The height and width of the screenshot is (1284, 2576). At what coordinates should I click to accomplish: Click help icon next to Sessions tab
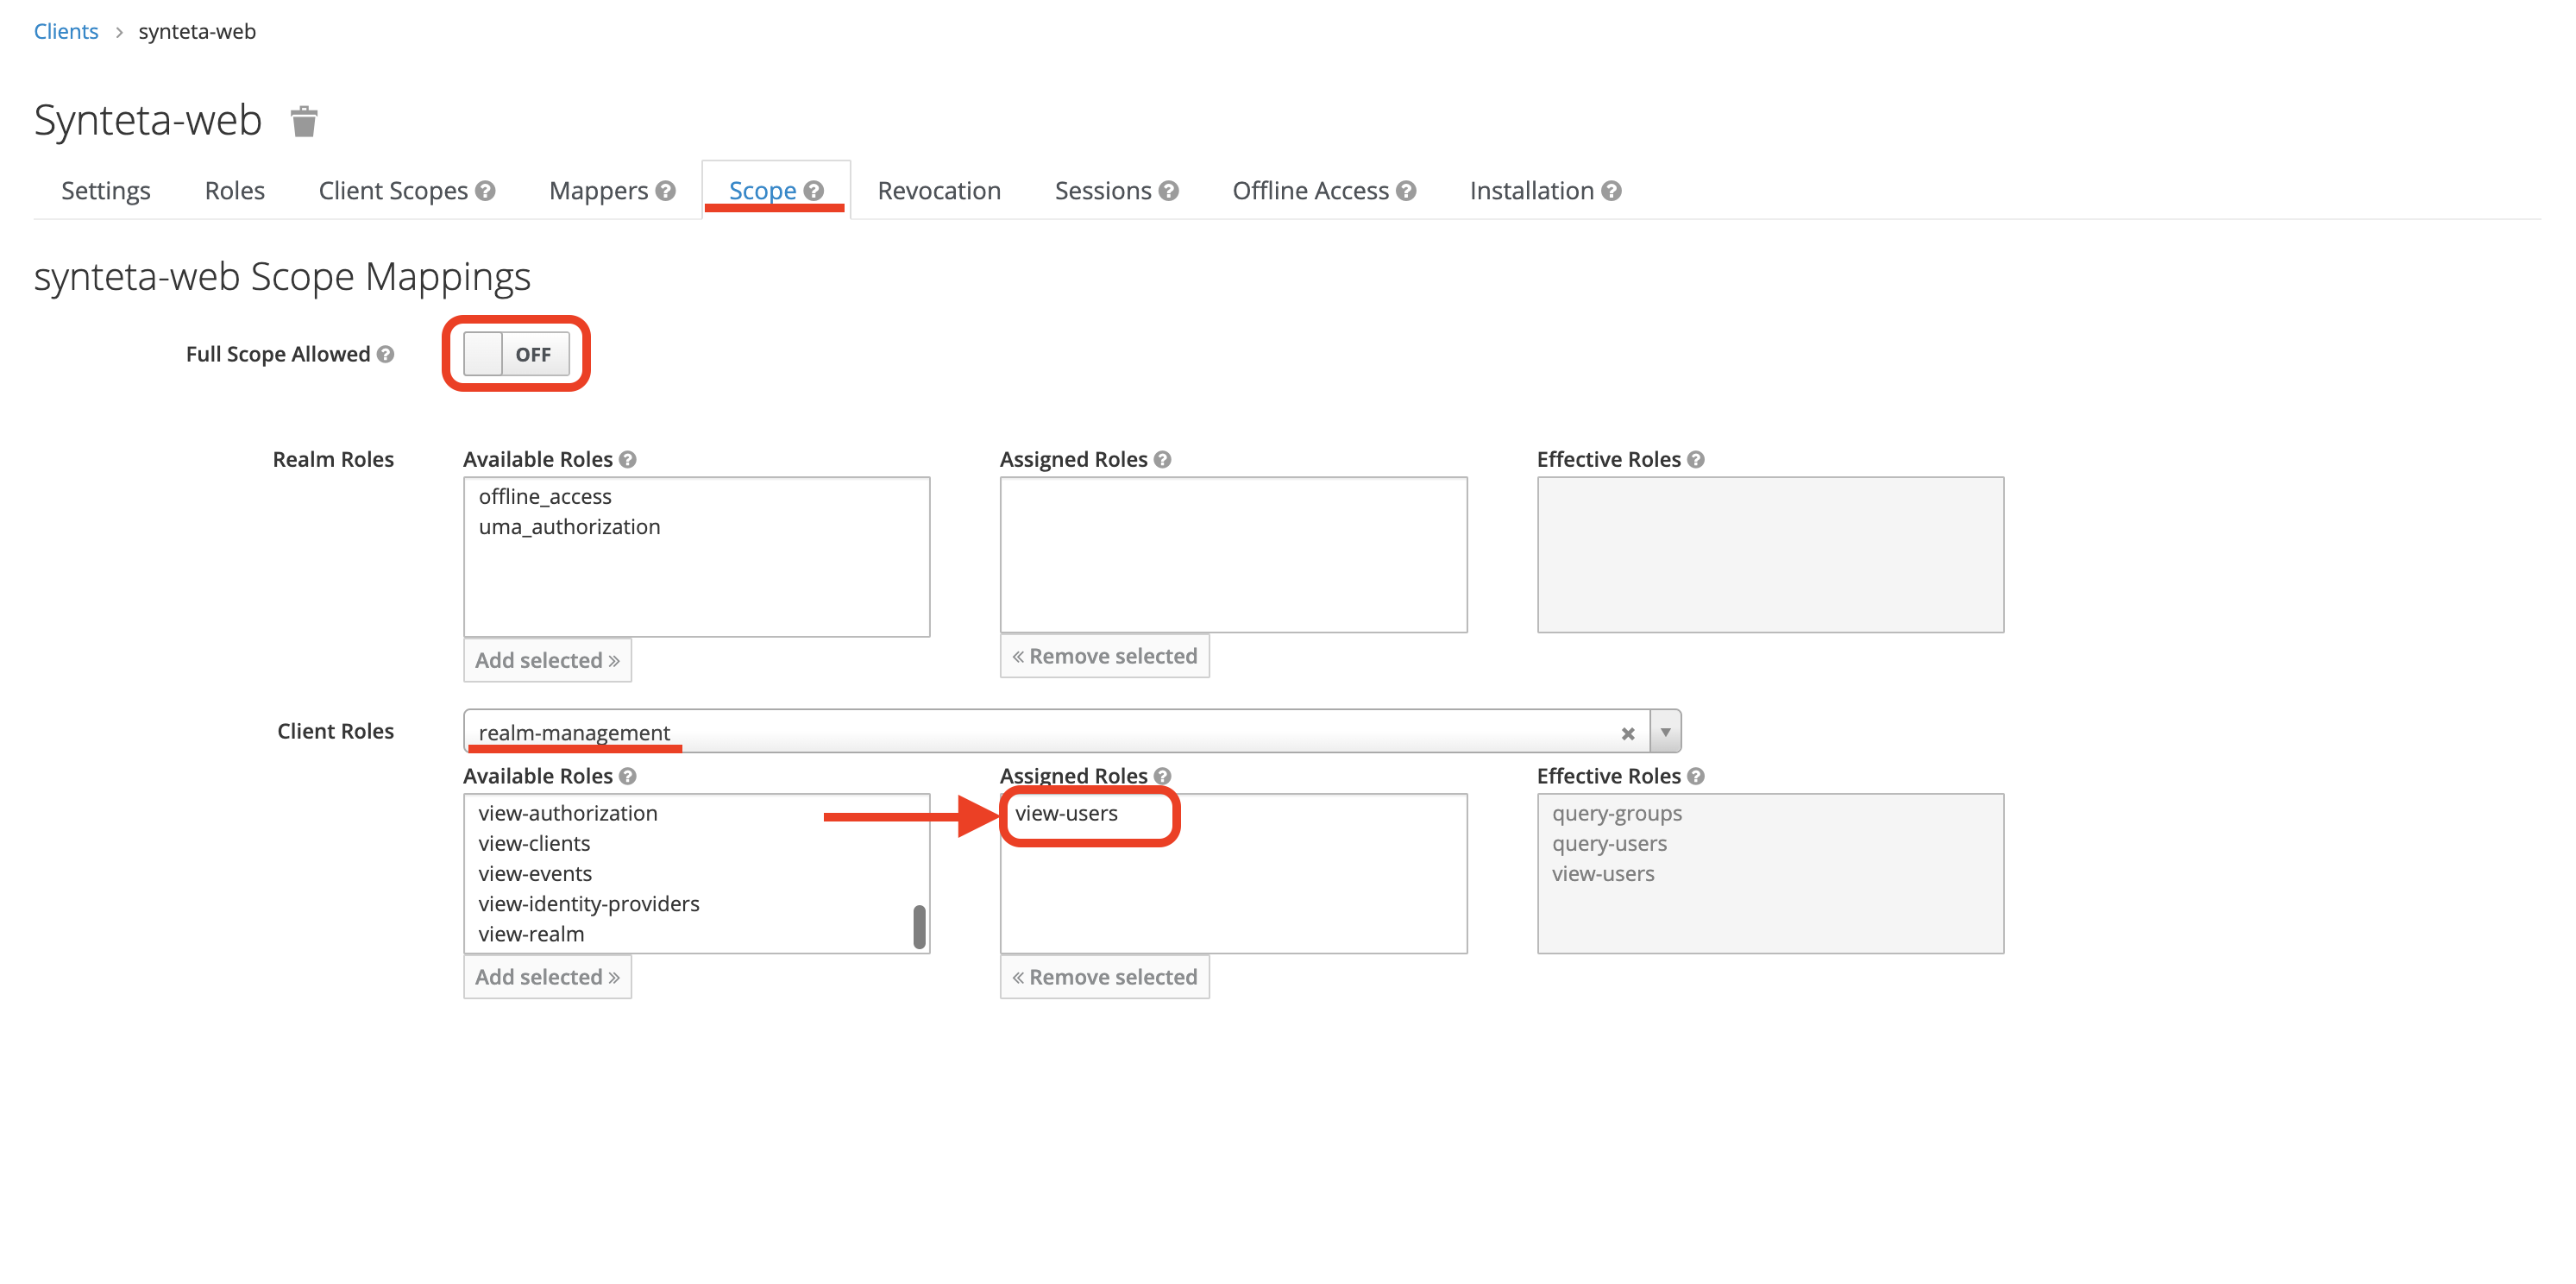click(1169, 190)
